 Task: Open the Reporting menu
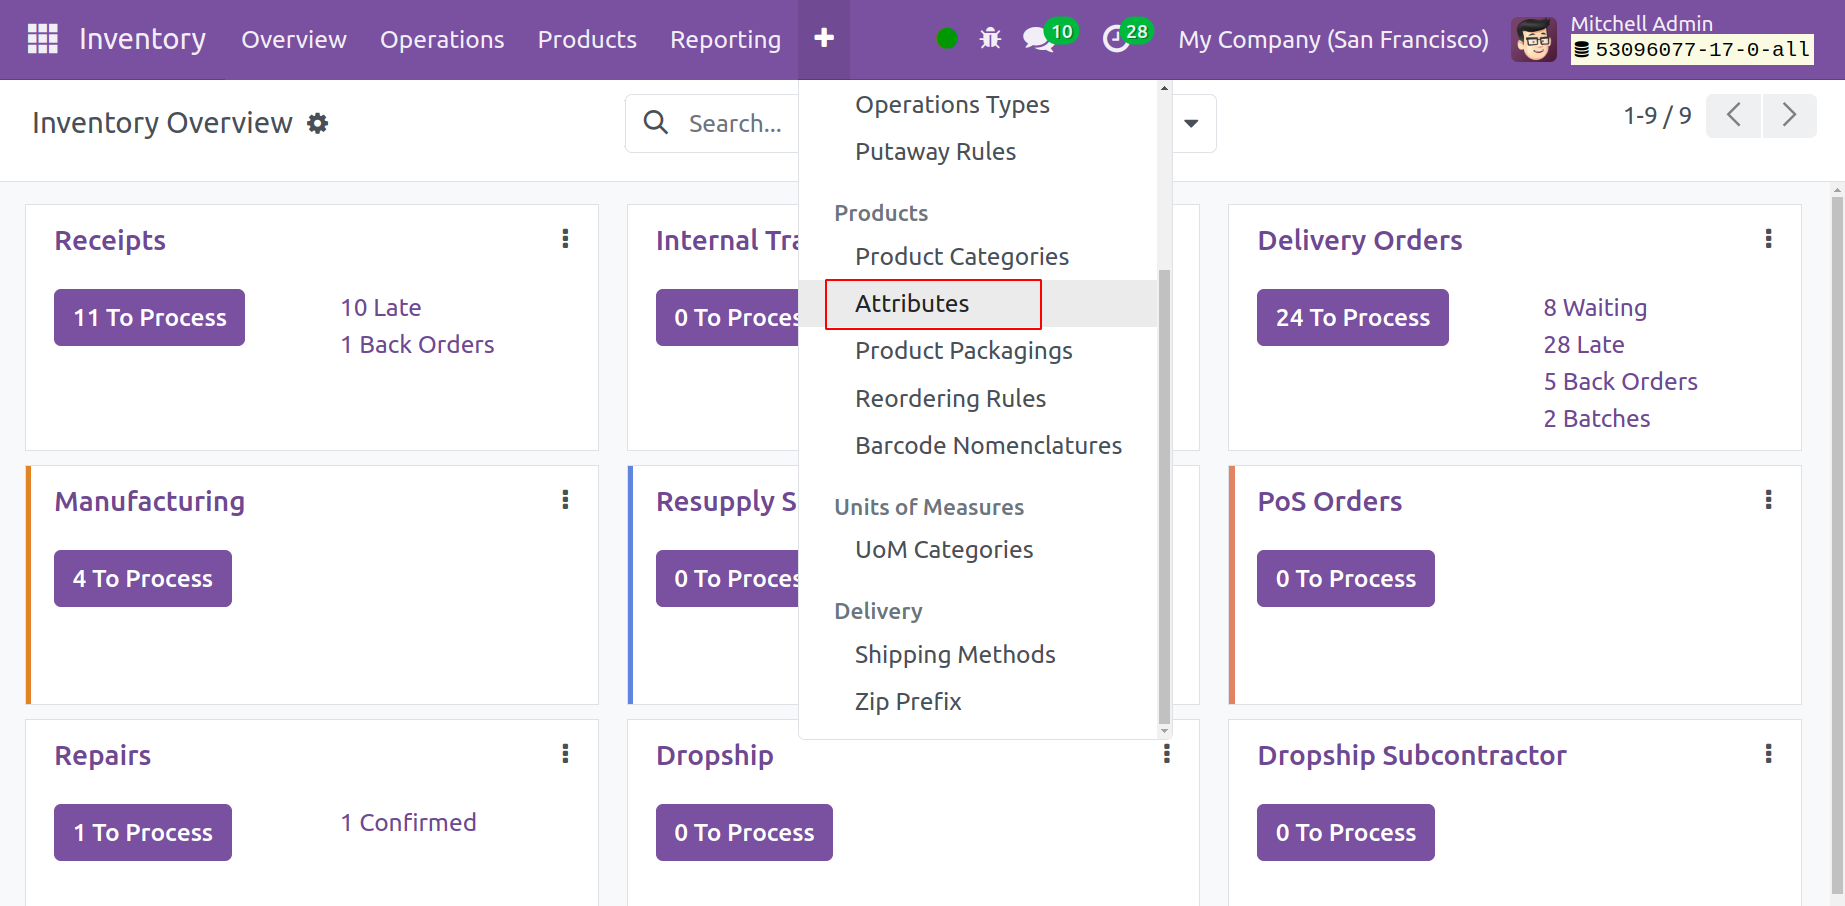725,40
